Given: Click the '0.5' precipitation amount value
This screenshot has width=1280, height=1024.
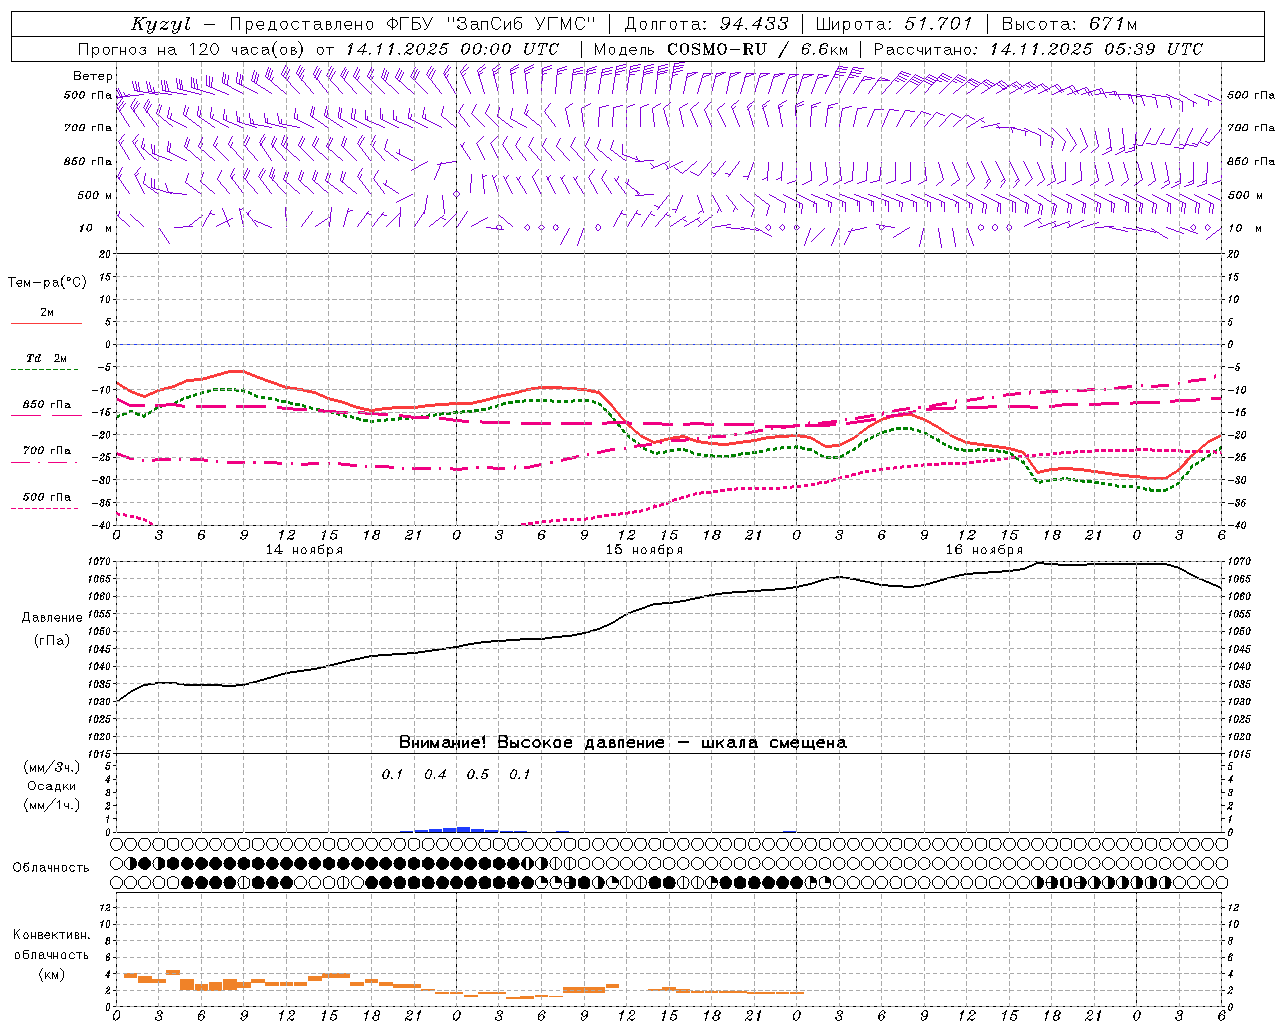Looking at the screenshot, I should tap(478, 774).
